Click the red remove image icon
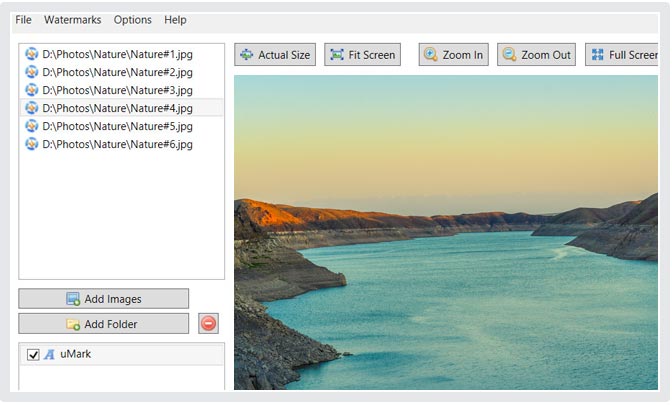Image resolution: width=672 pixels, height=405 pixels. click(208, 323)
